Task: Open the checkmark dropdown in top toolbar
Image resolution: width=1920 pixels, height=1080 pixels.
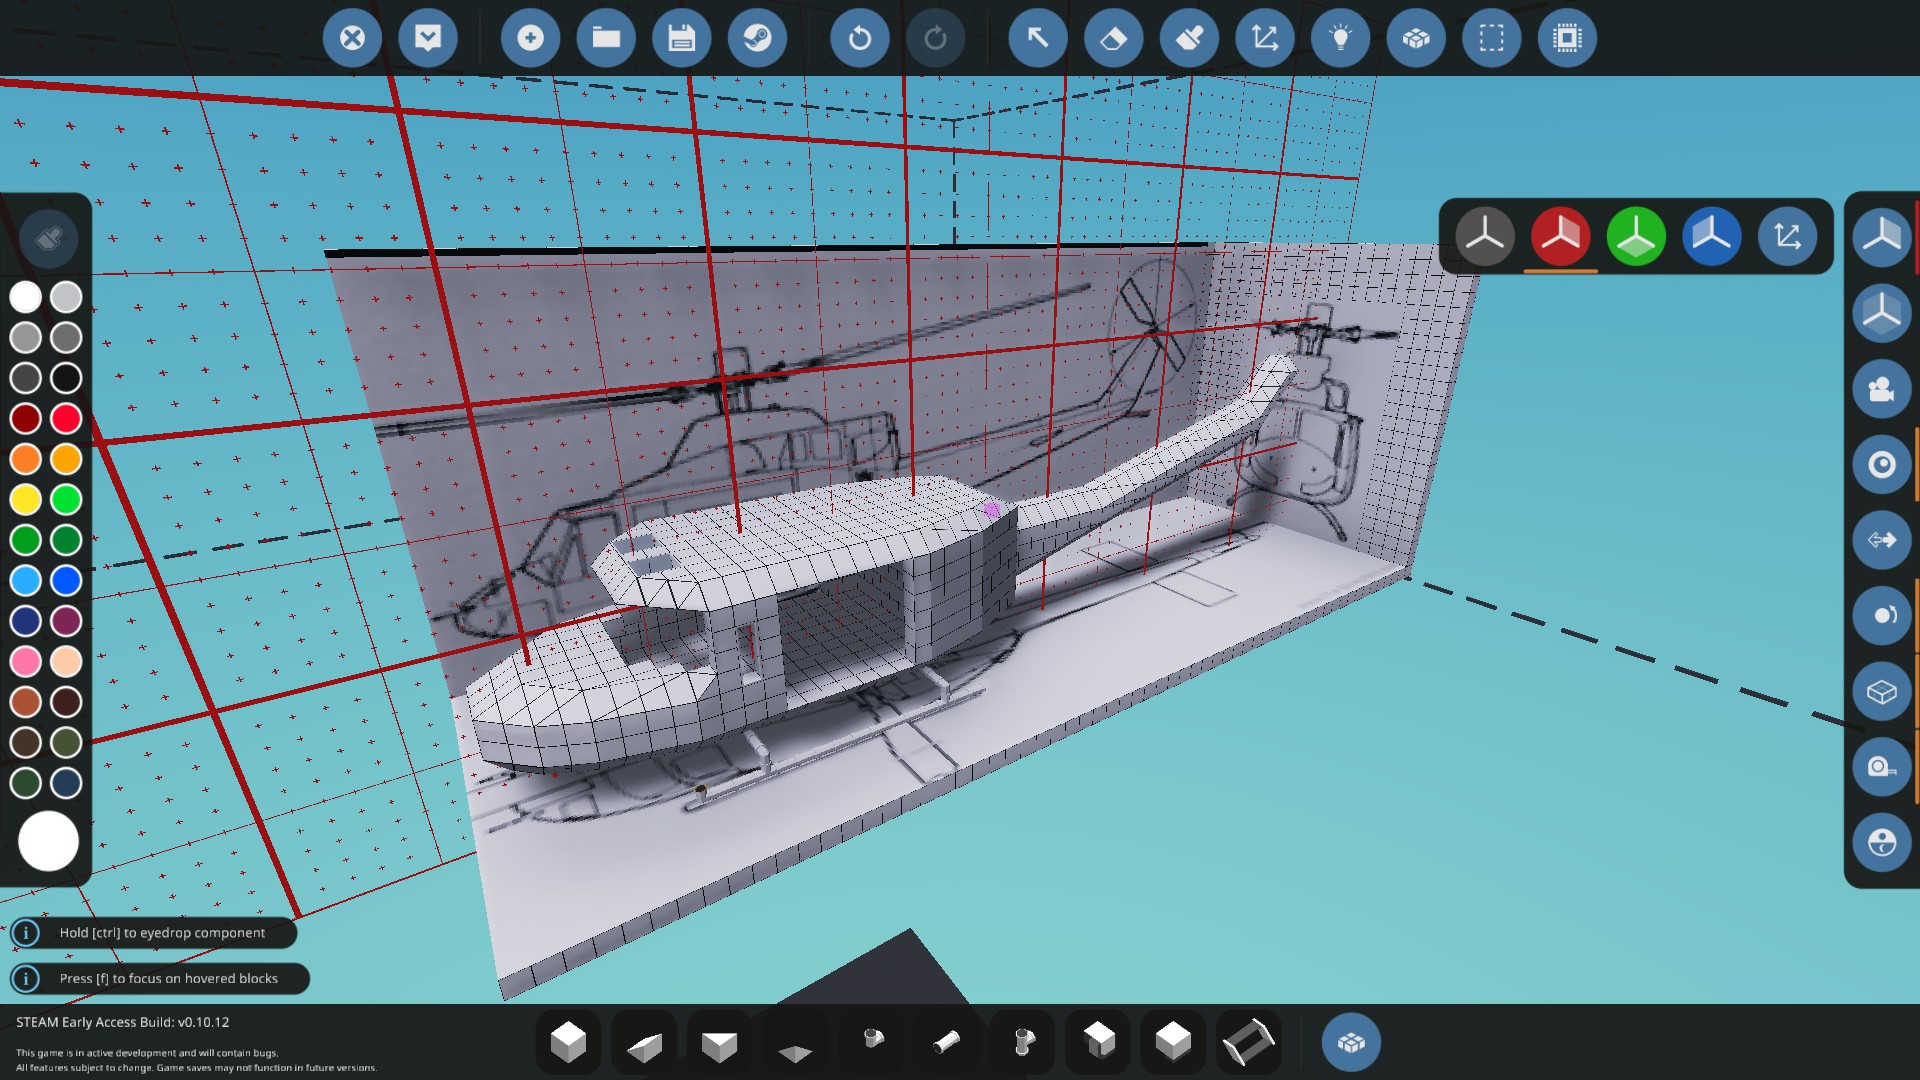Action: tap(428, 38)
